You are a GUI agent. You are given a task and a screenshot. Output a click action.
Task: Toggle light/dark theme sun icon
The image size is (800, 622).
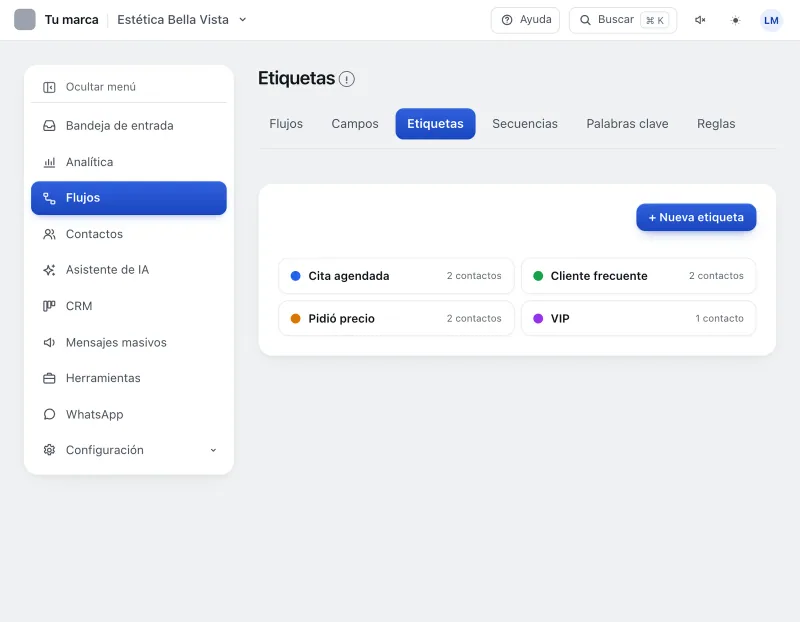point(735,20)
